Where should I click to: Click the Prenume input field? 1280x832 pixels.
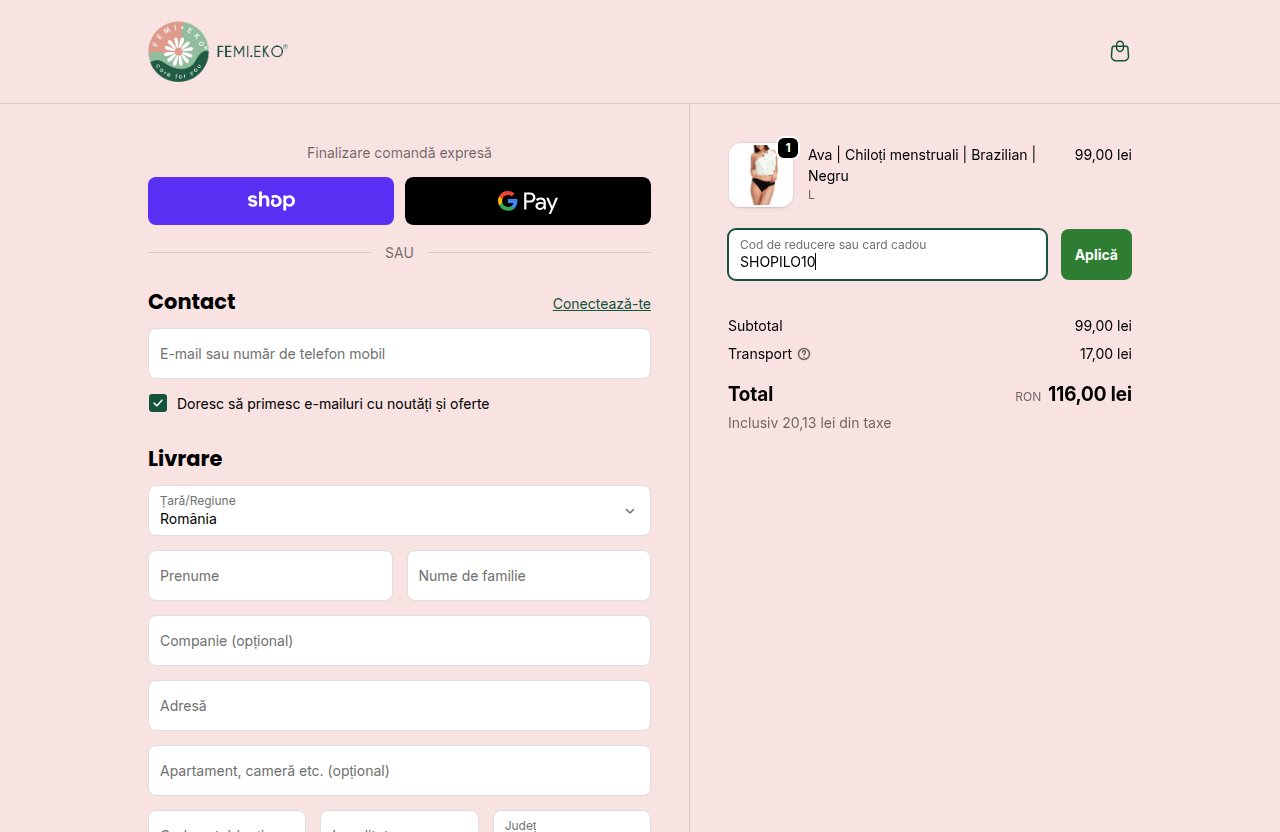tap(270, 576)
